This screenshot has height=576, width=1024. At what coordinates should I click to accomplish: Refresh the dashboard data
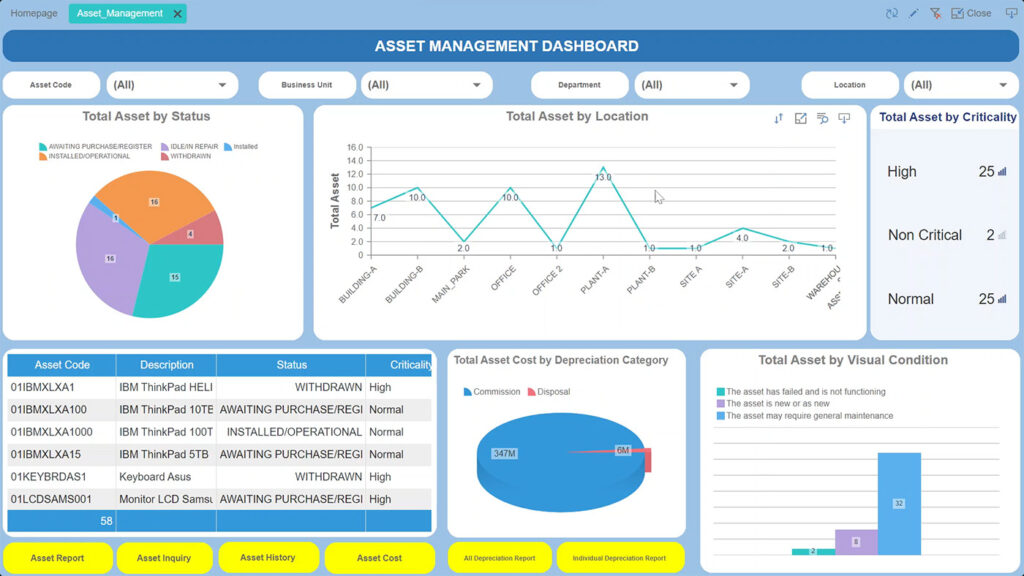892,13
